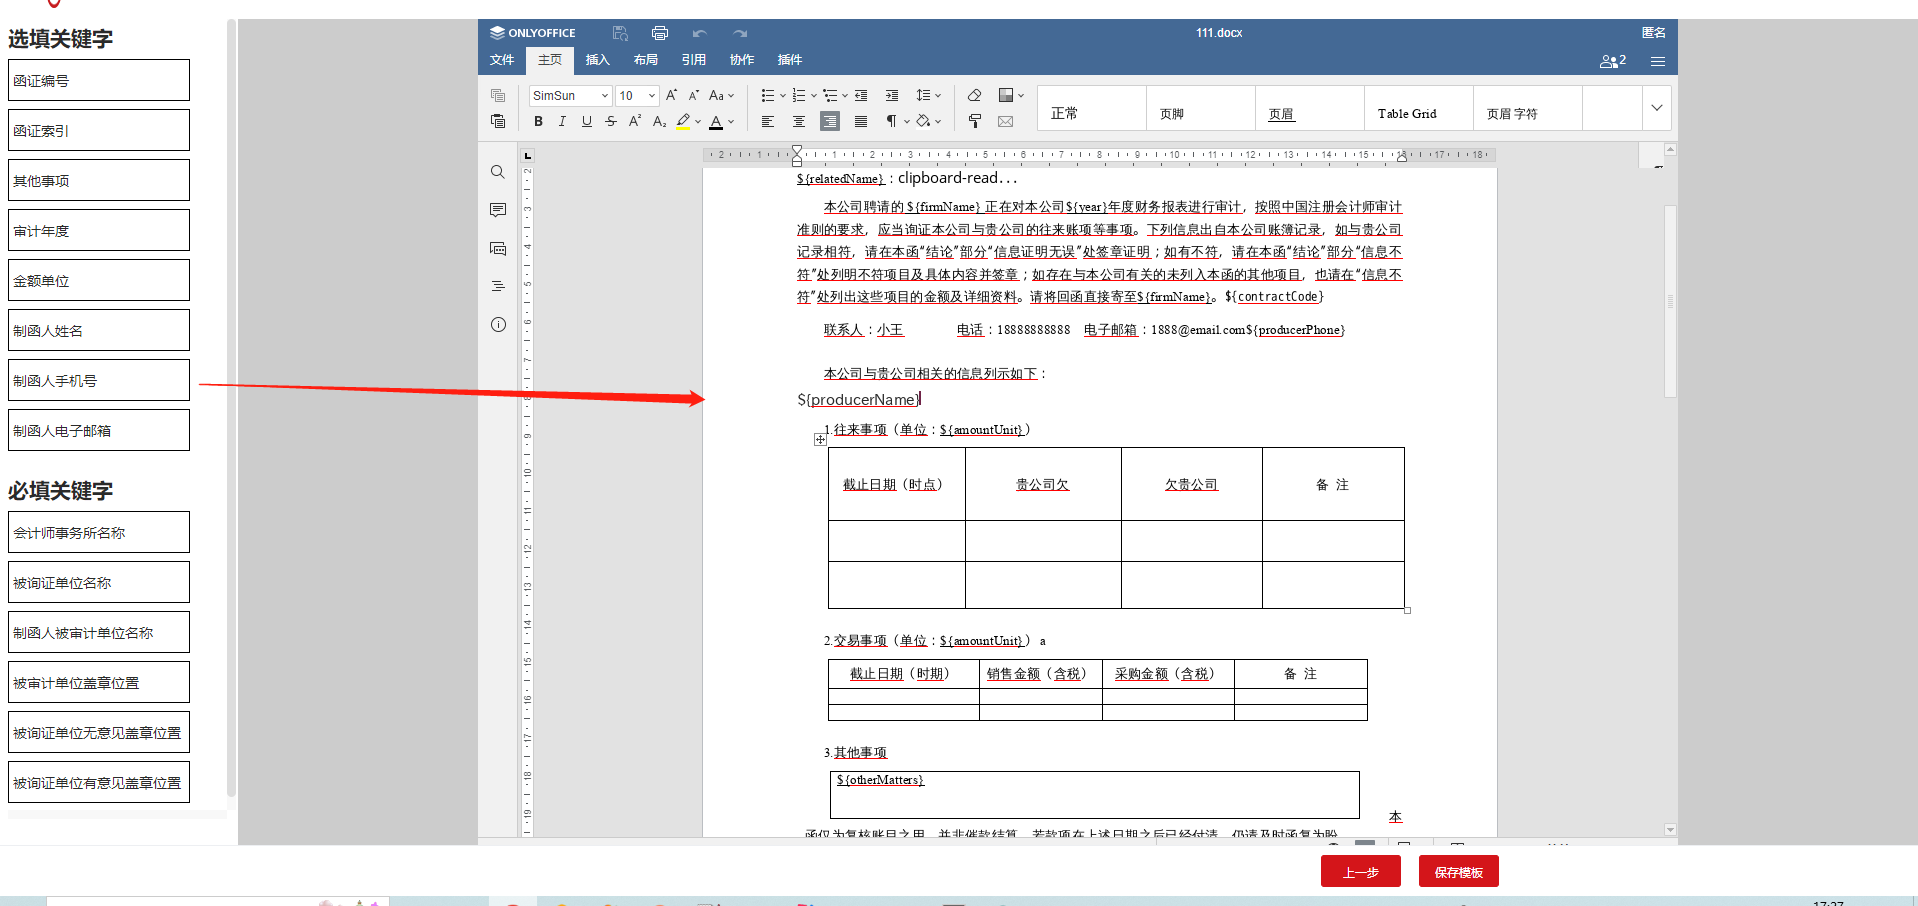Select the Copy style painter tool
This screenshot has height=906, width=1918.
[975, 121]
